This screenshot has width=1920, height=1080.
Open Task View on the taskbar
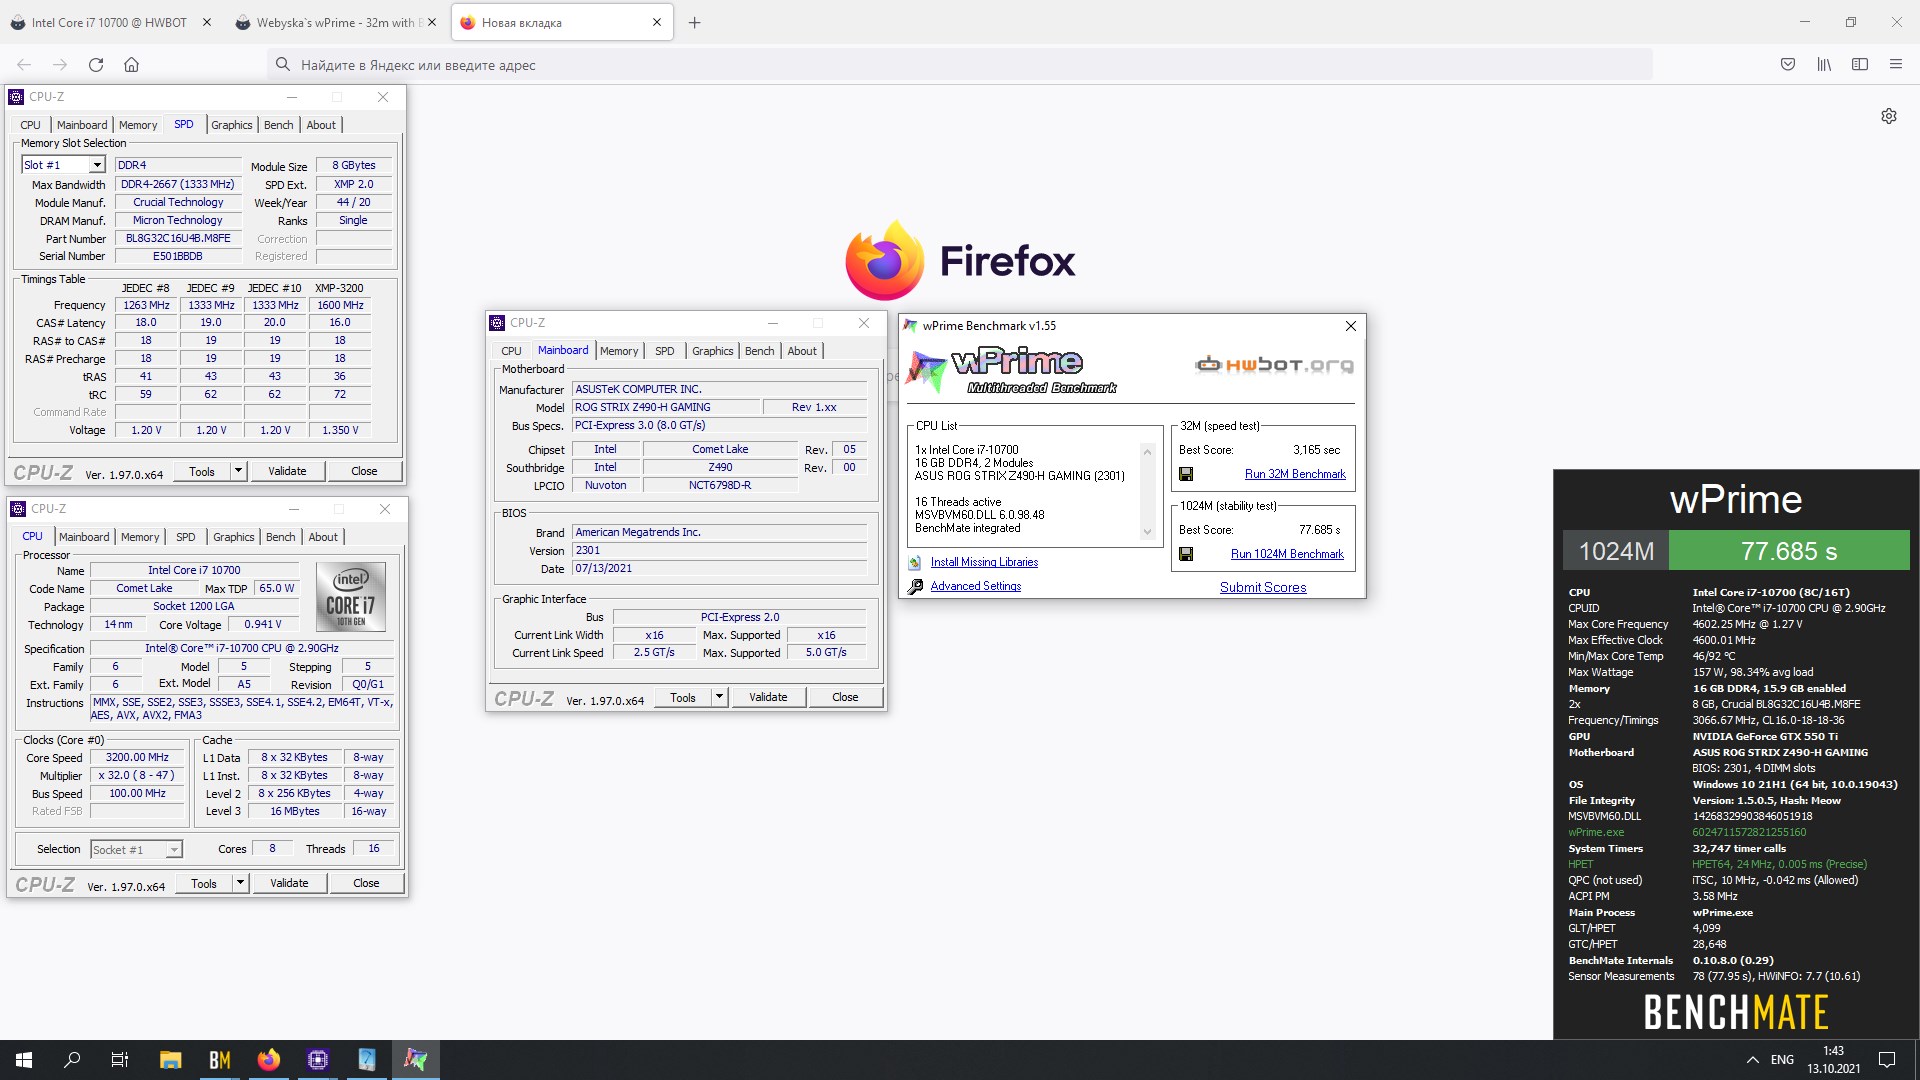point(120,1060)
